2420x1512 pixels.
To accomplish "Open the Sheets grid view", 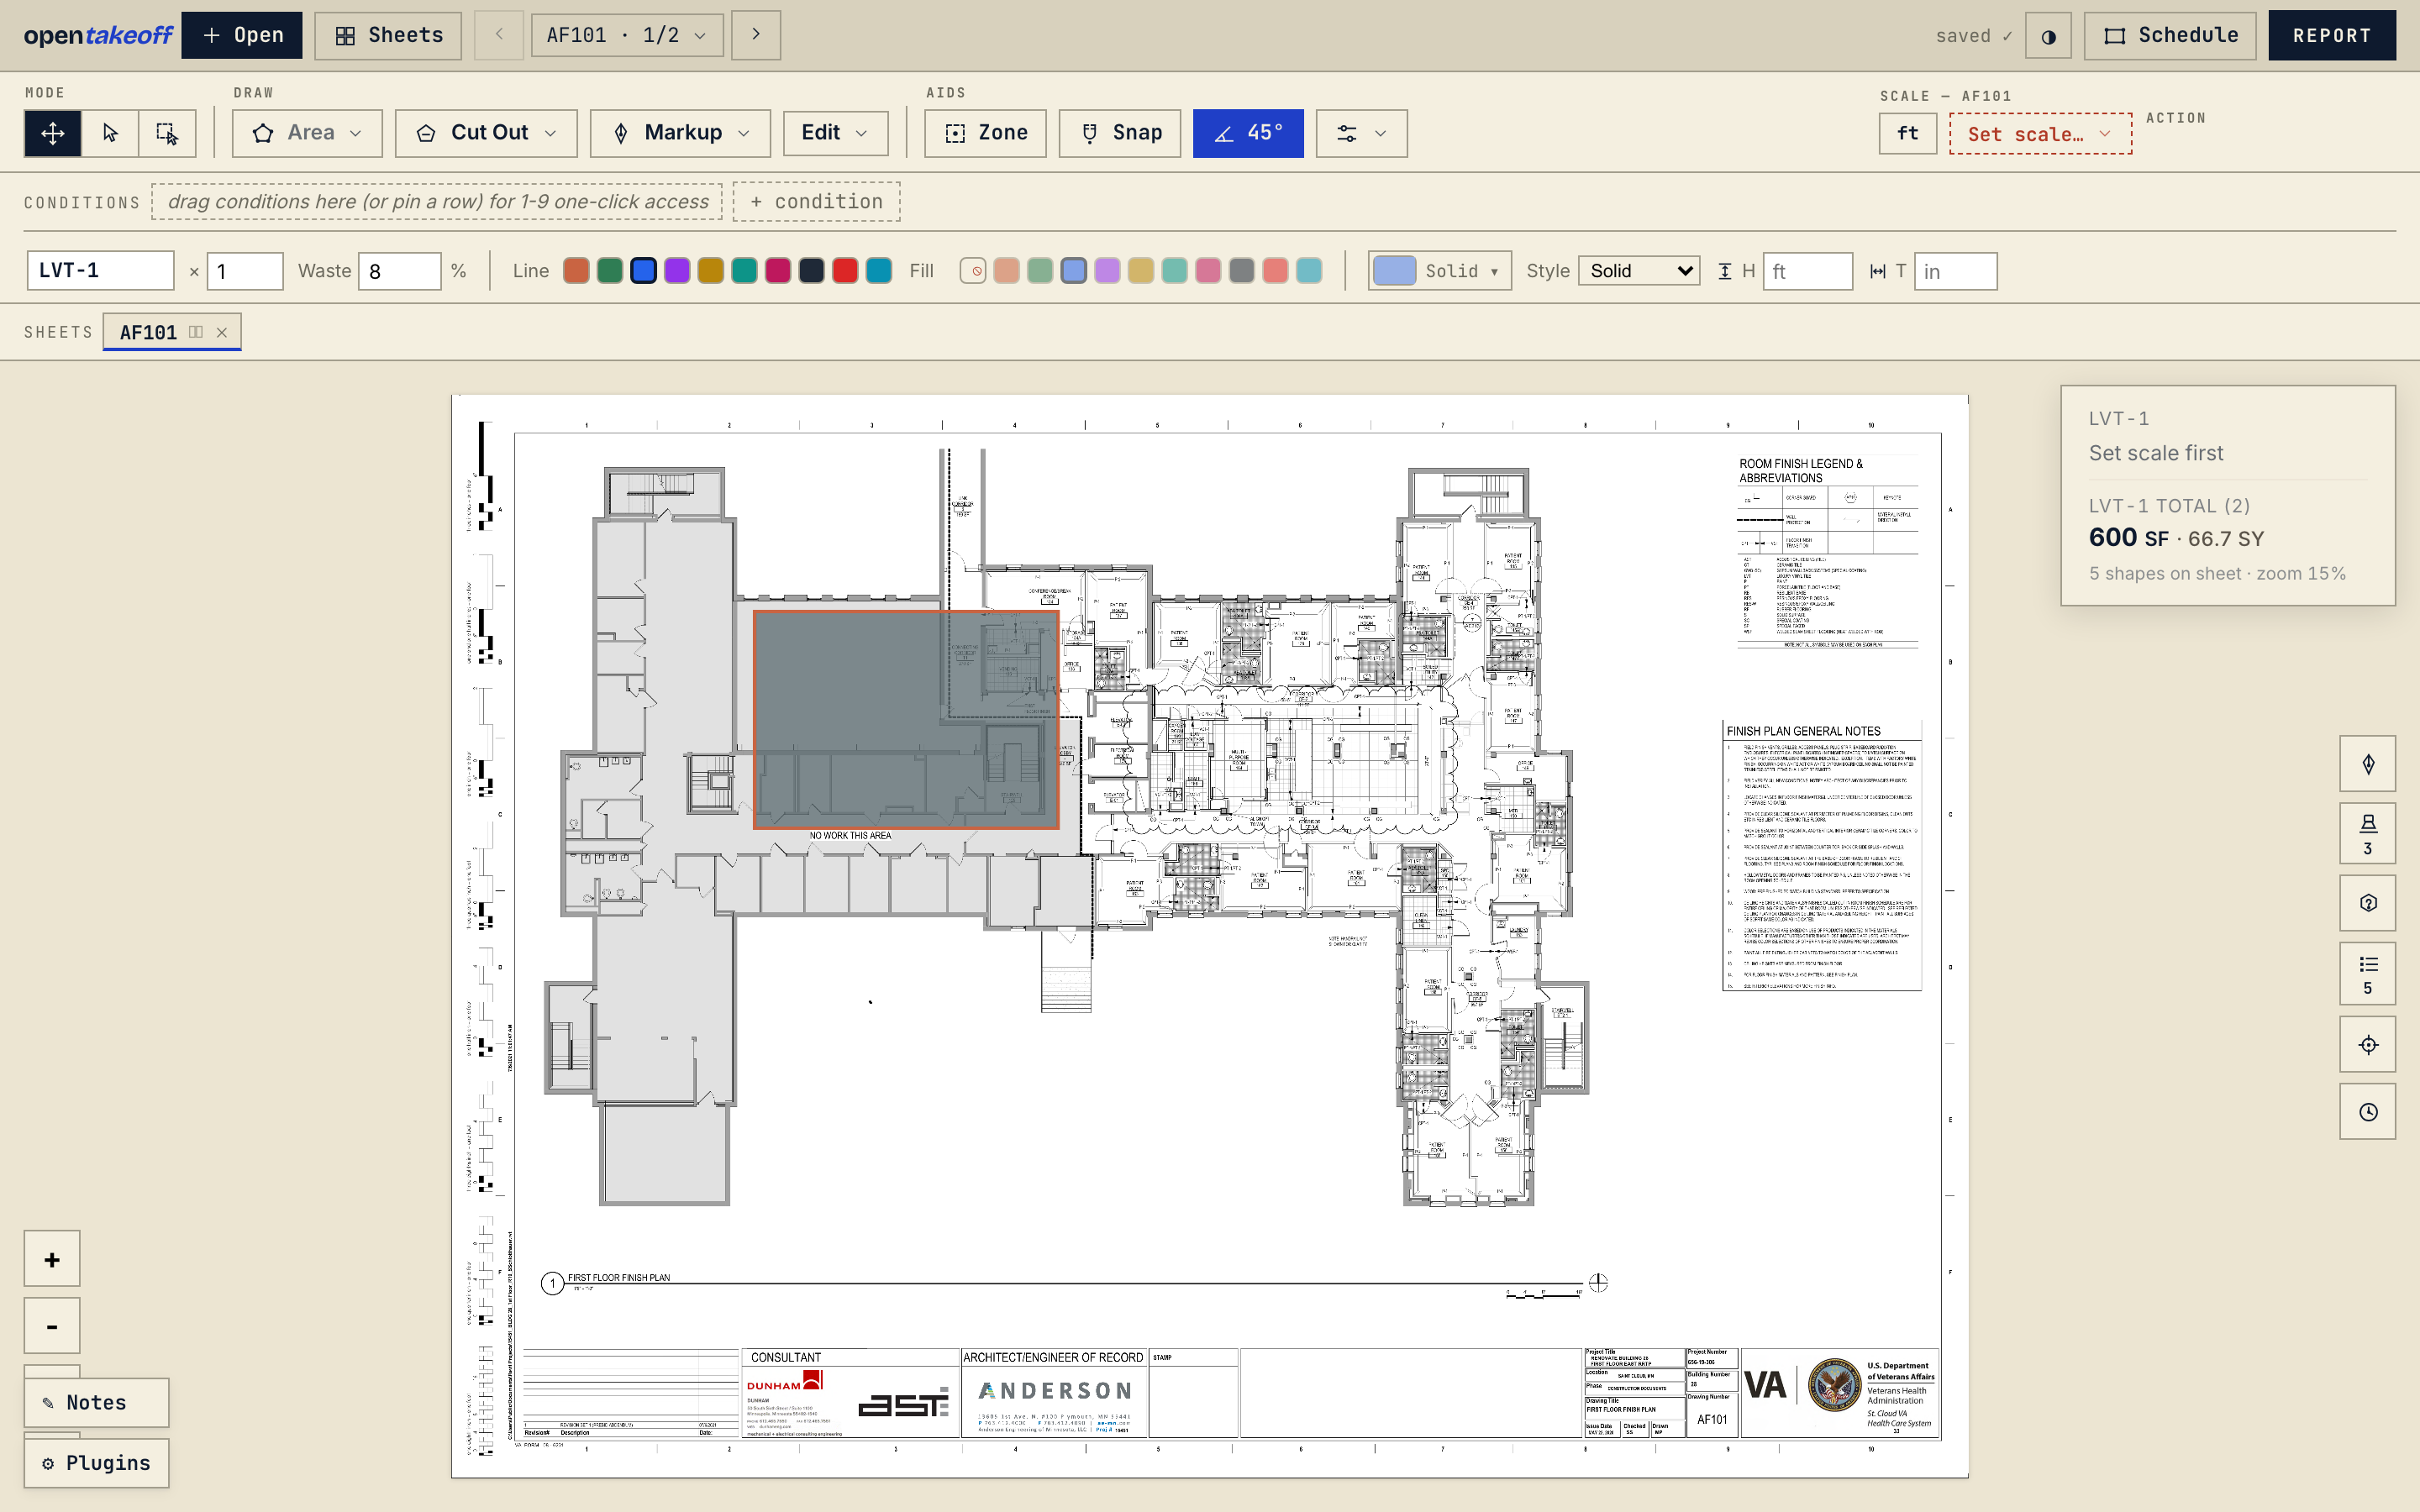I will 388,35.
